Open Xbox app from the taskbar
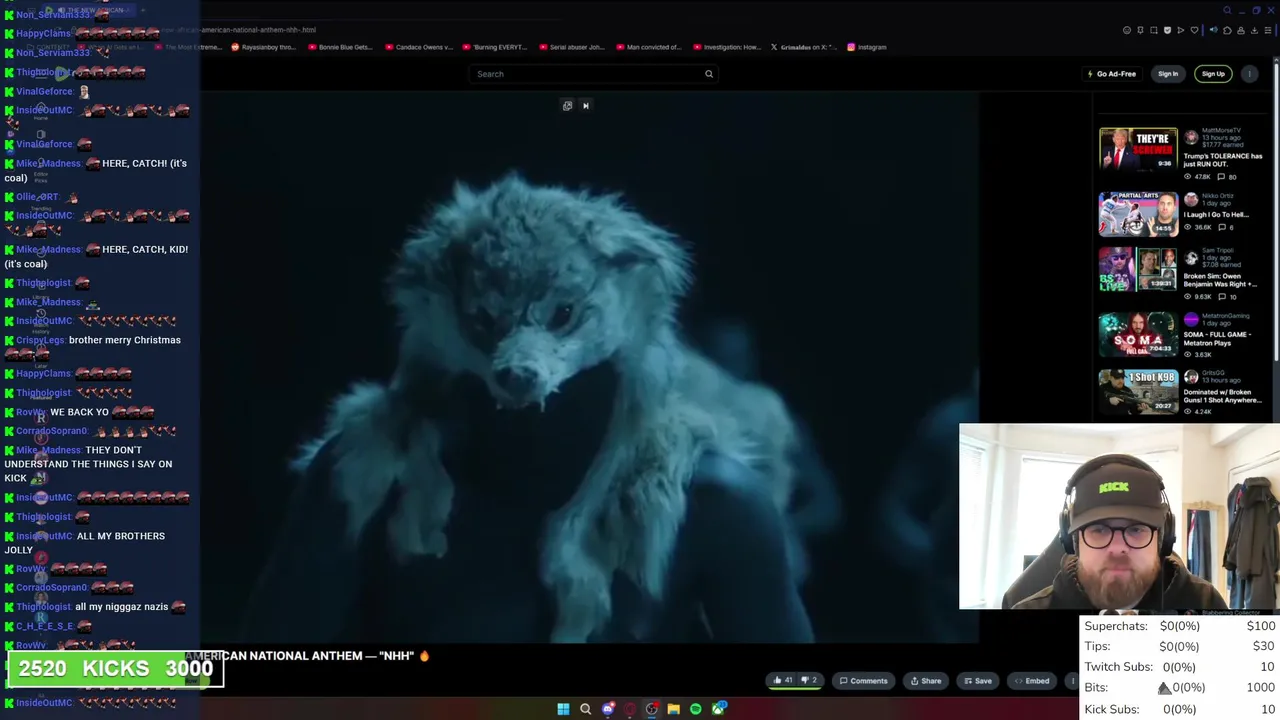The height and width of the screenshot is (720, 1280). pyautogui.click(x=719, y=709)
